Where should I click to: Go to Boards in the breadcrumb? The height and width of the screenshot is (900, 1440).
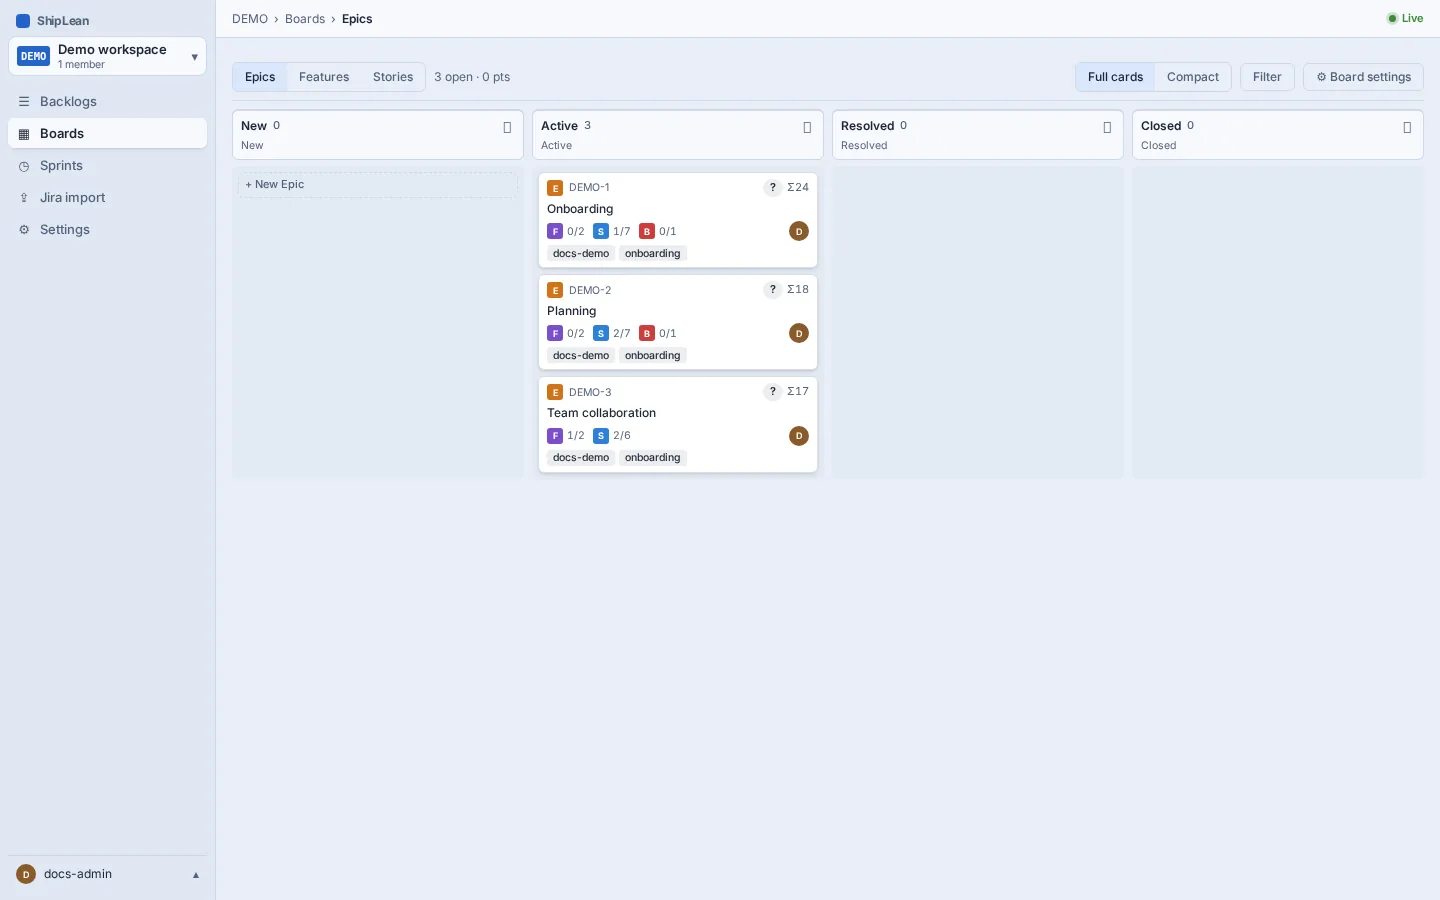pos(305,19)
